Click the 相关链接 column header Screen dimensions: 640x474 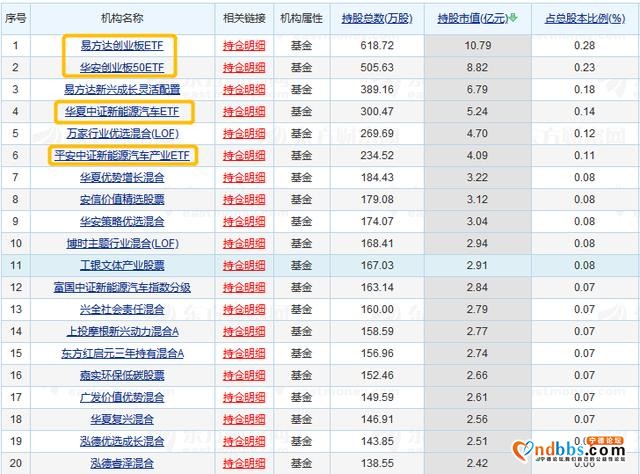(244, 18)
